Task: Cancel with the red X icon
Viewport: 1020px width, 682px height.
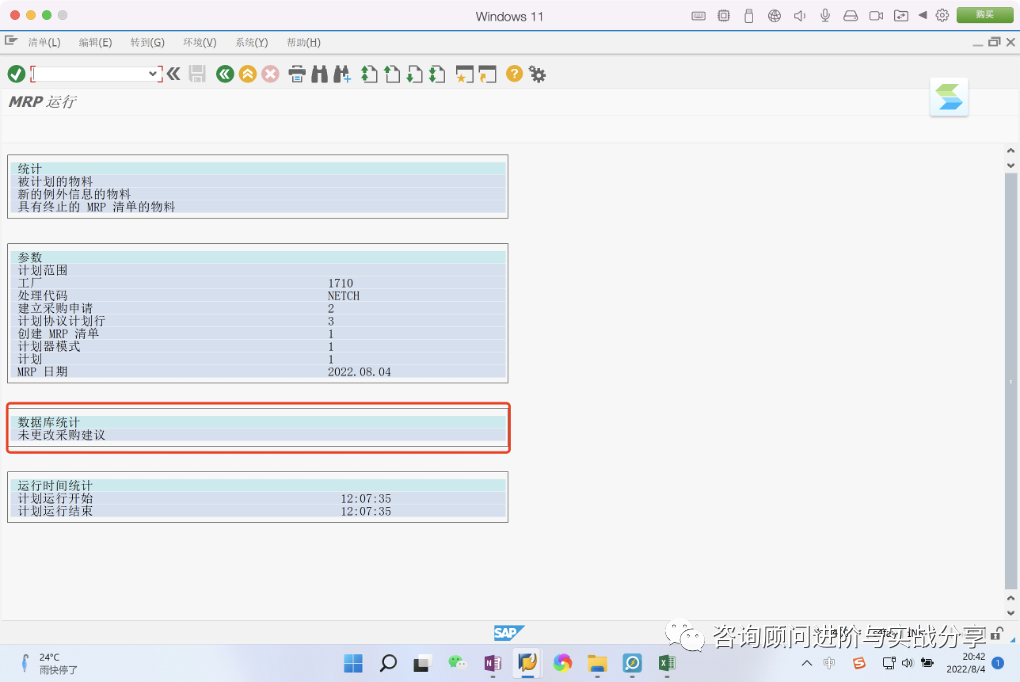Action: pos(271,74)
